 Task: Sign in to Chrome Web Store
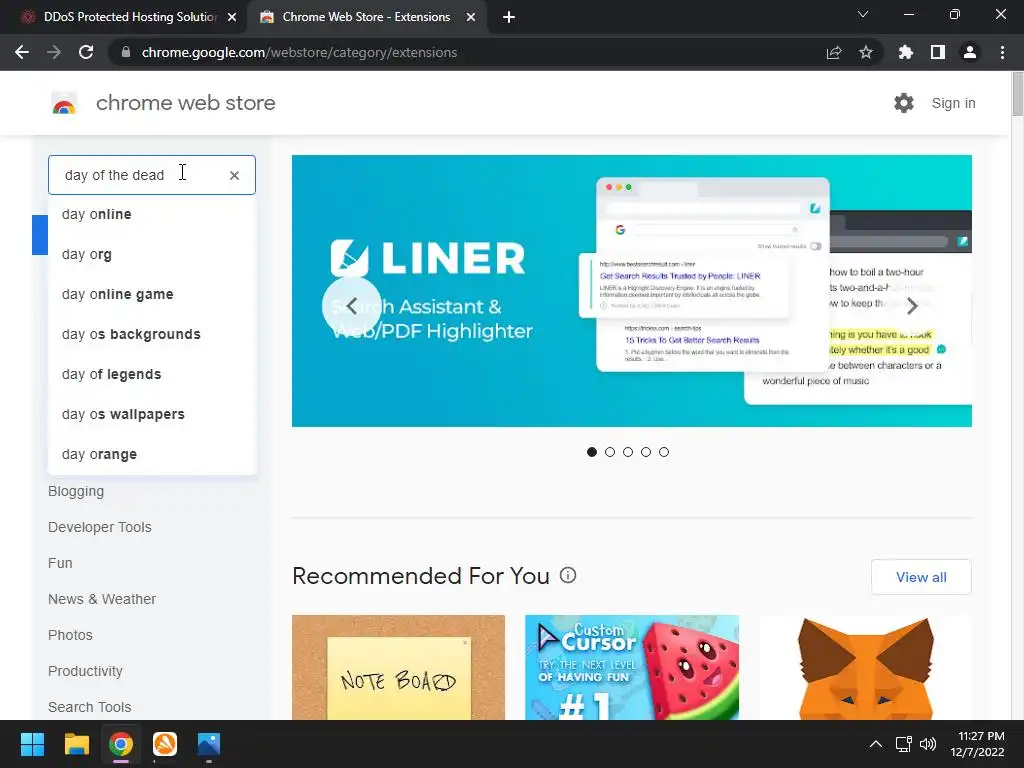pyautogui.click(x=953, y=103)
